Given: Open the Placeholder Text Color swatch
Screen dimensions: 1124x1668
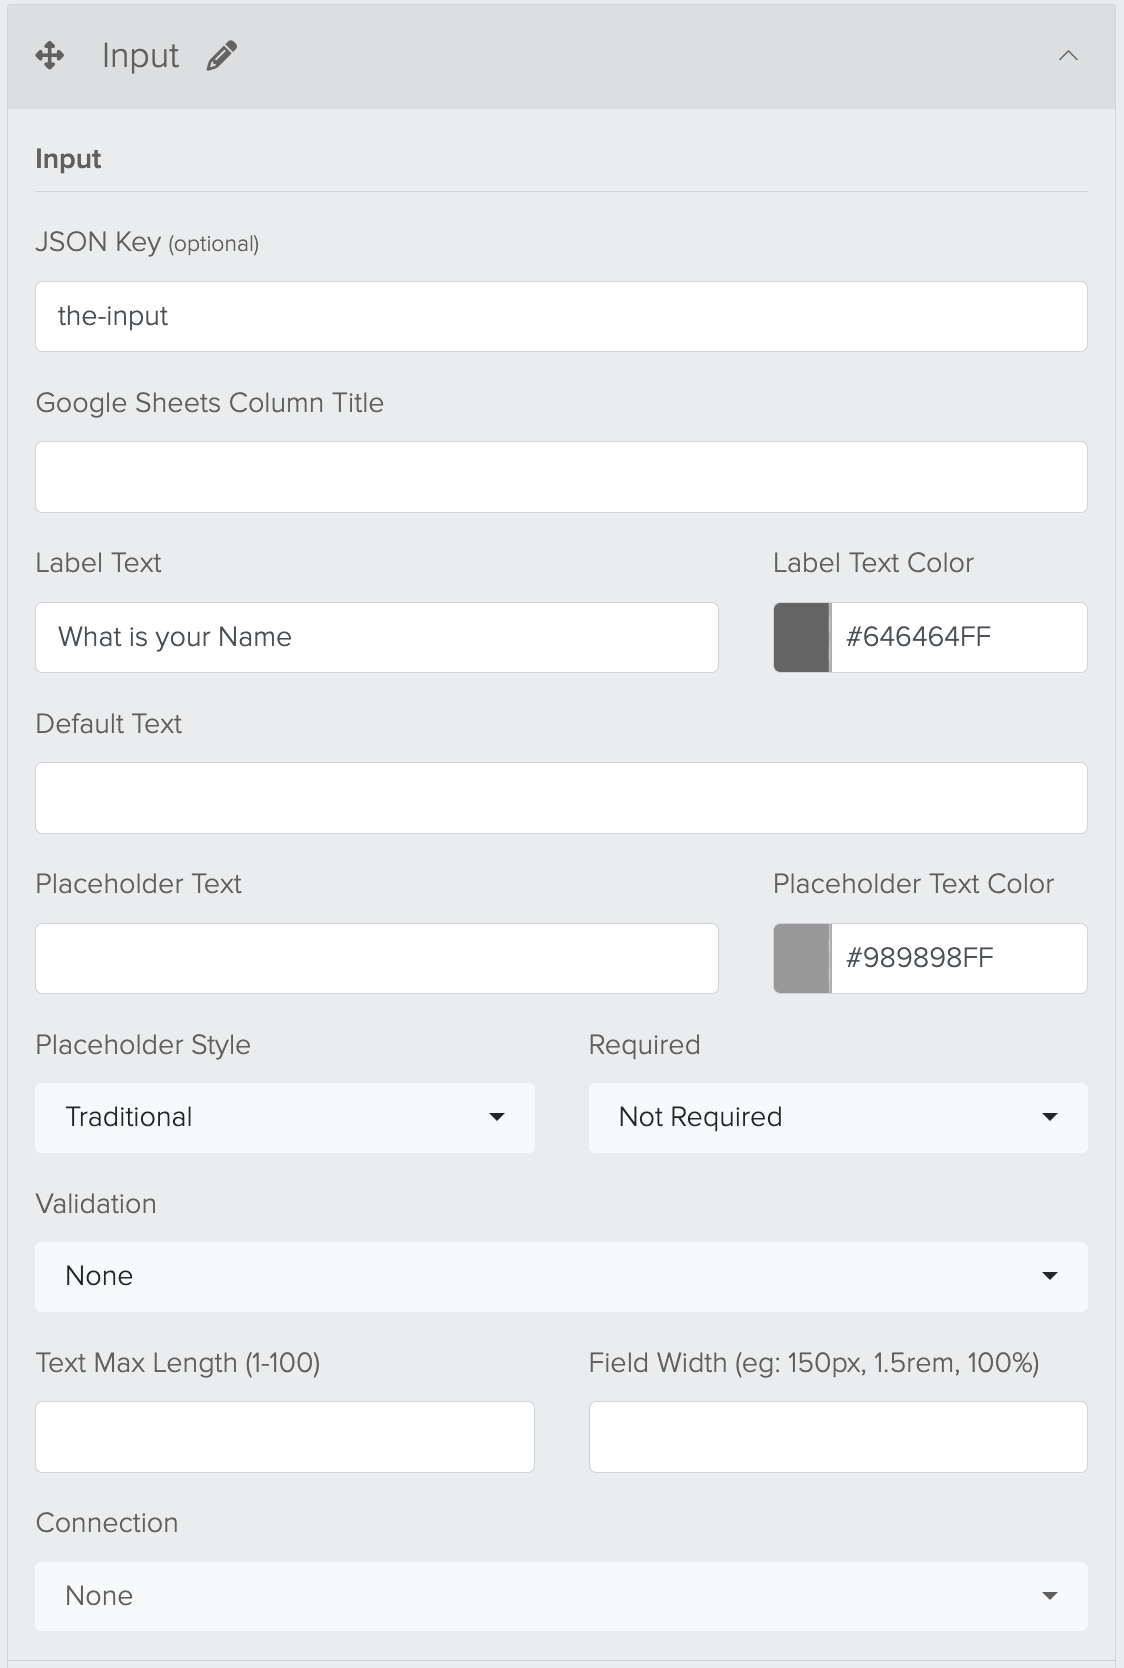Looking at the screenshot, I should coord(801,958).
